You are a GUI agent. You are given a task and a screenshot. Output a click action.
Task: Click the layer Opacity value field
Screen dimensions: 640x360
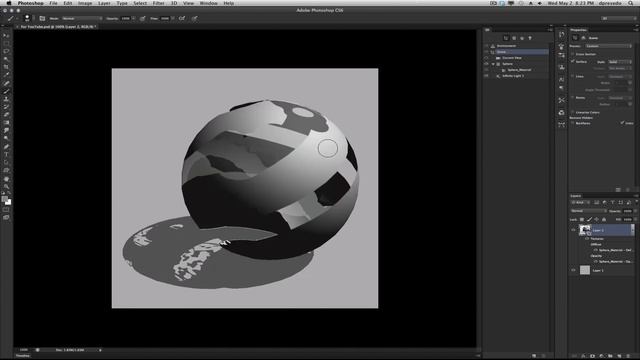click(627, 211)
